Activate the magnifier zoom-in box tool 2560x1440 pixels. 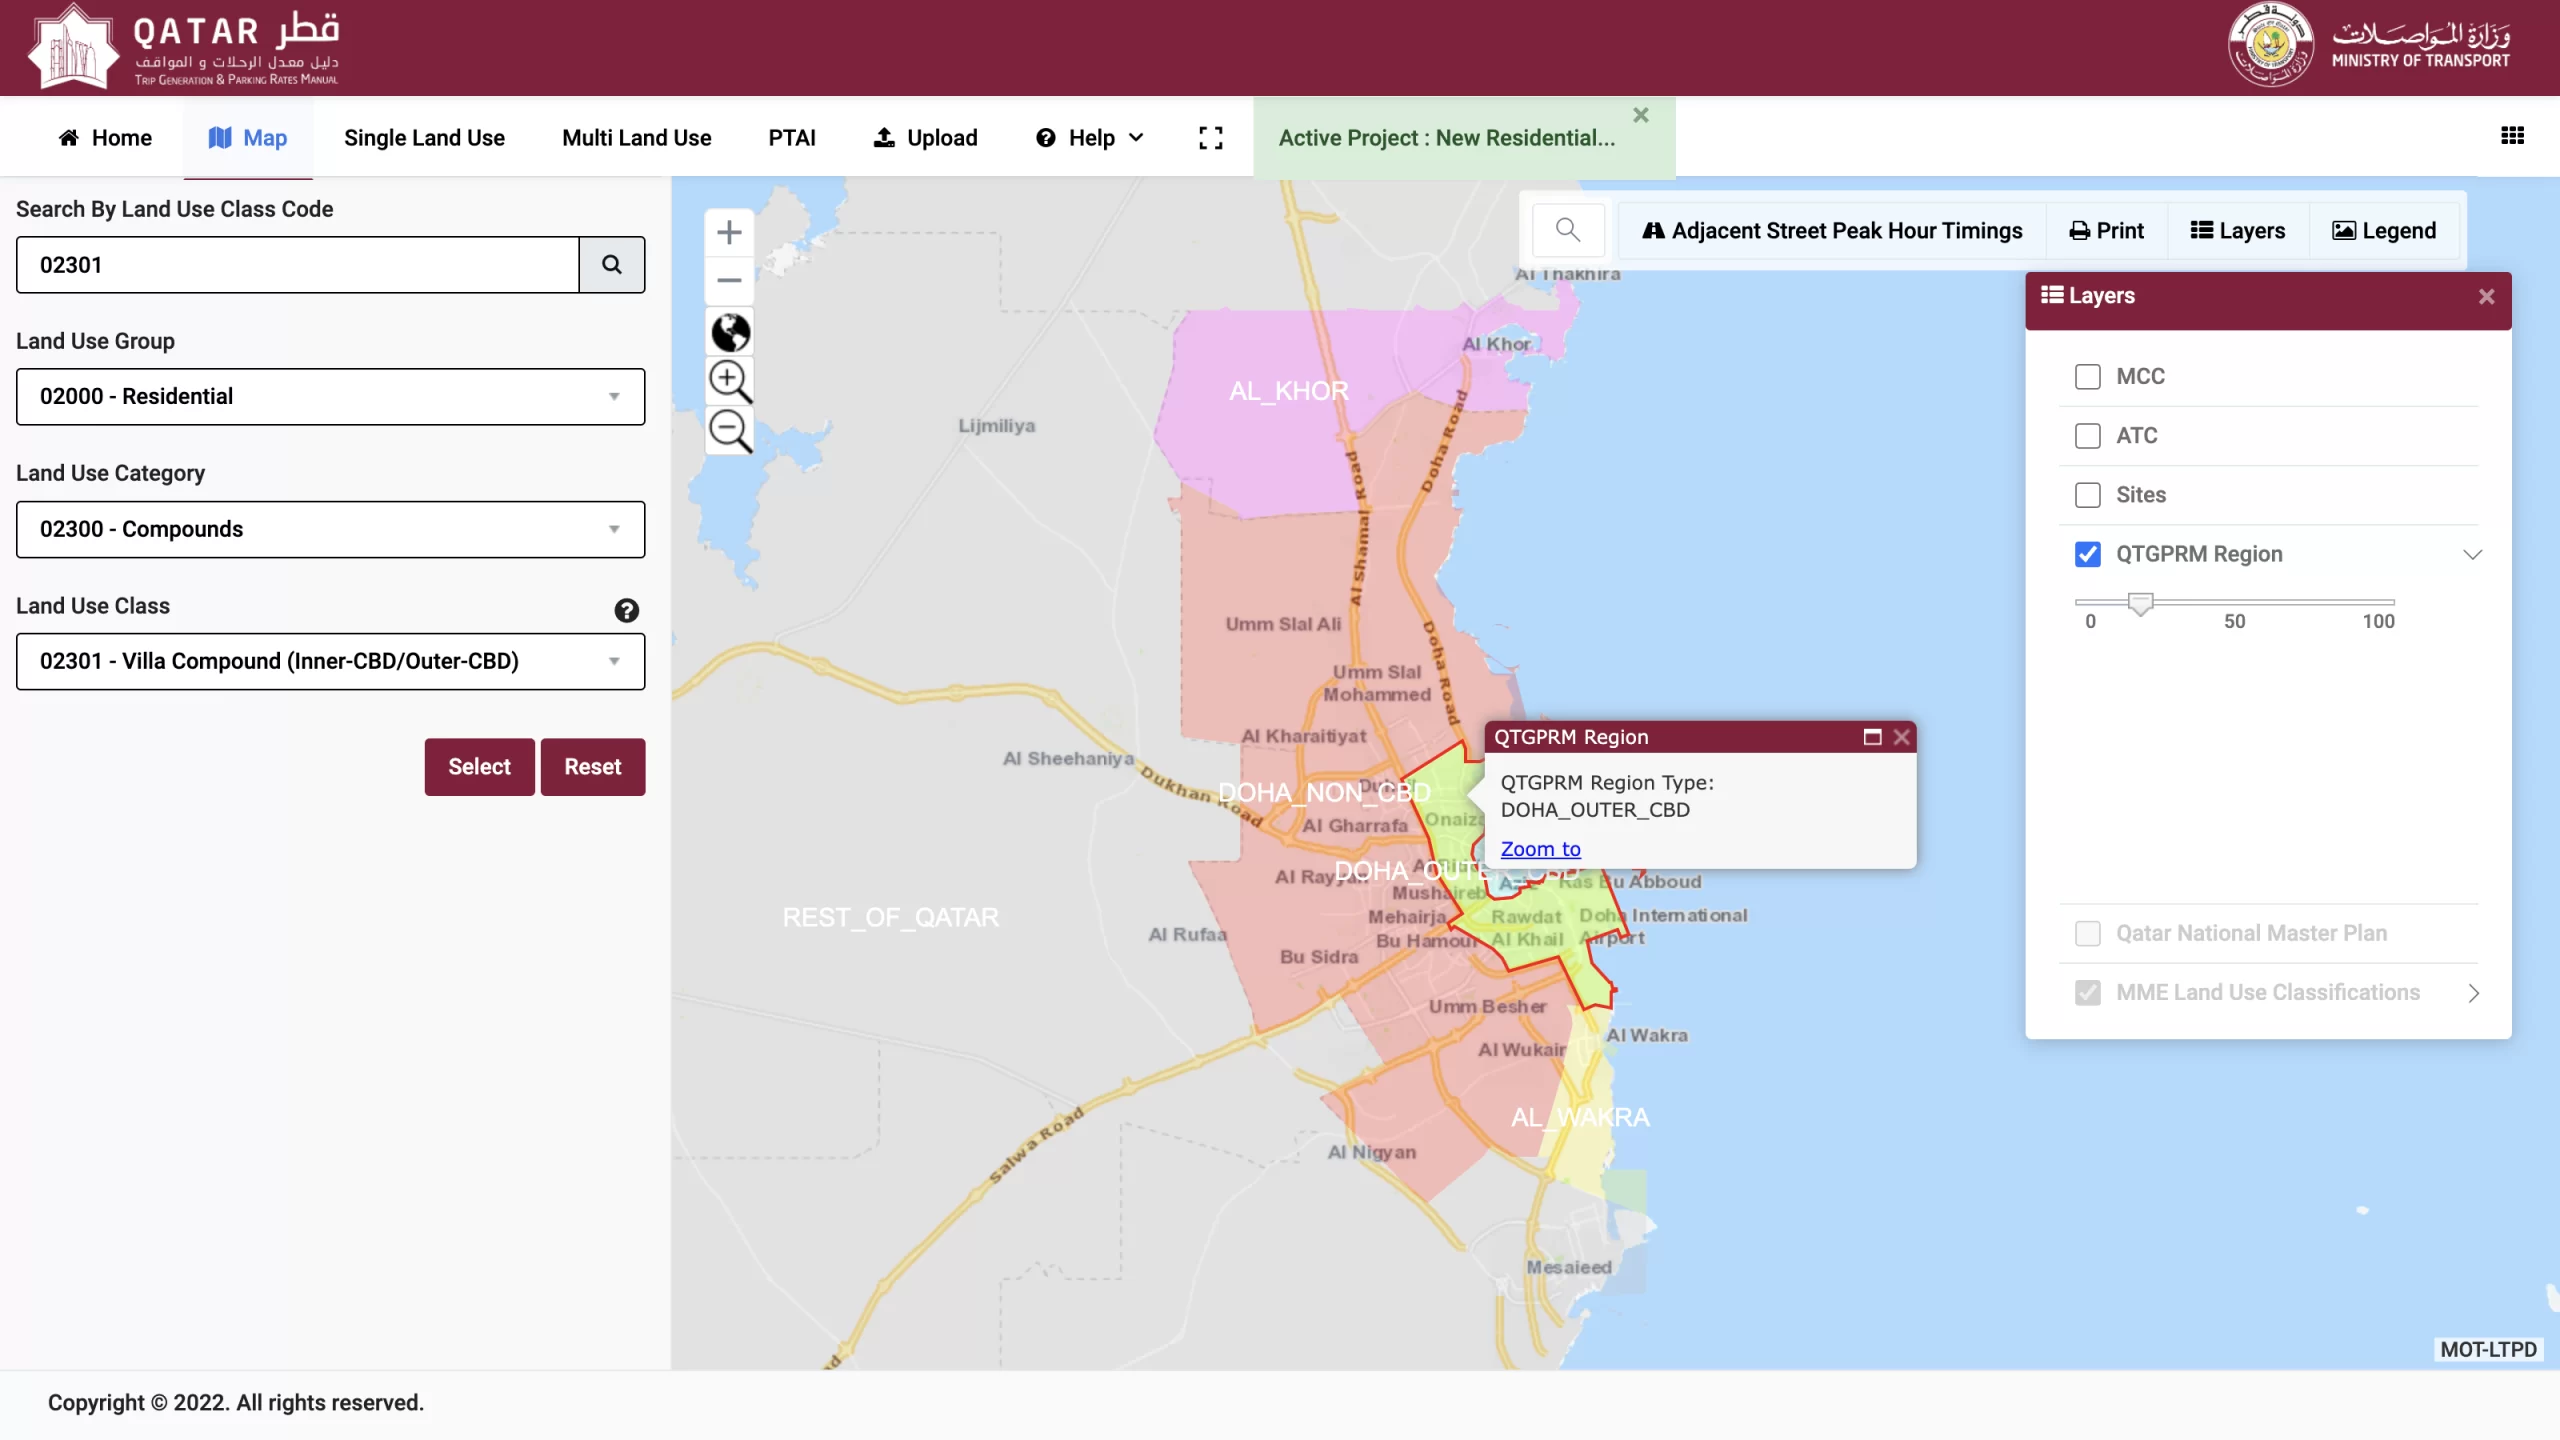[730, 382]
